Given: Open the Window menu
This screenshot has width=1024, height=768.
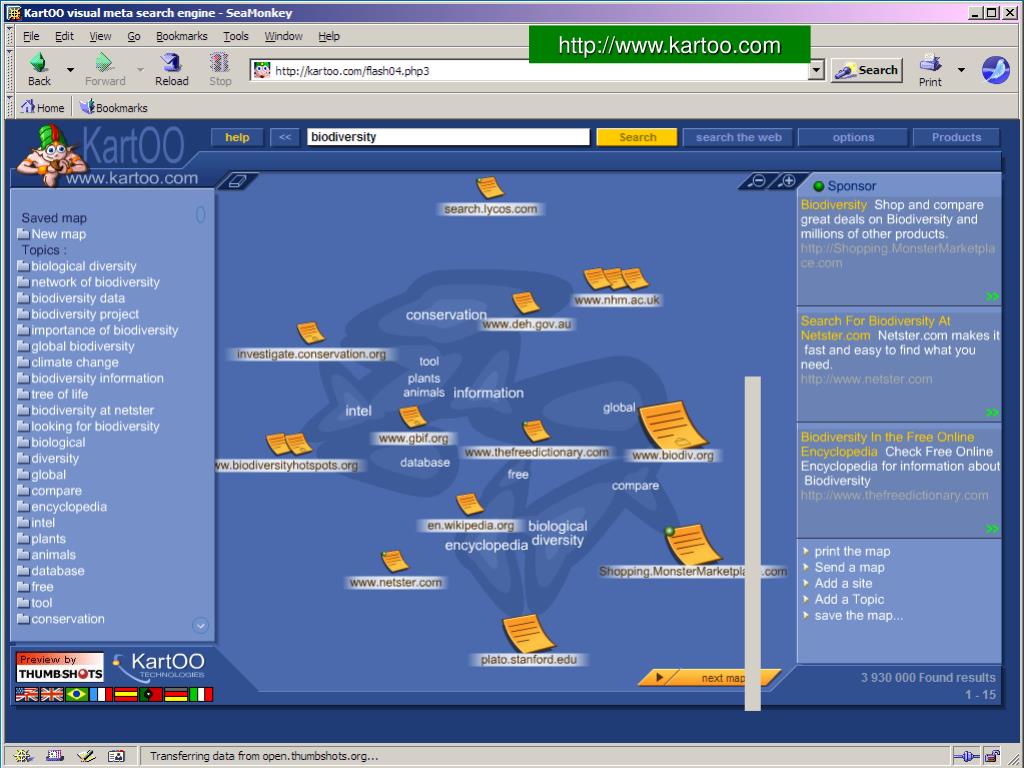Looking at the screenshot, I should click(283, 36).
